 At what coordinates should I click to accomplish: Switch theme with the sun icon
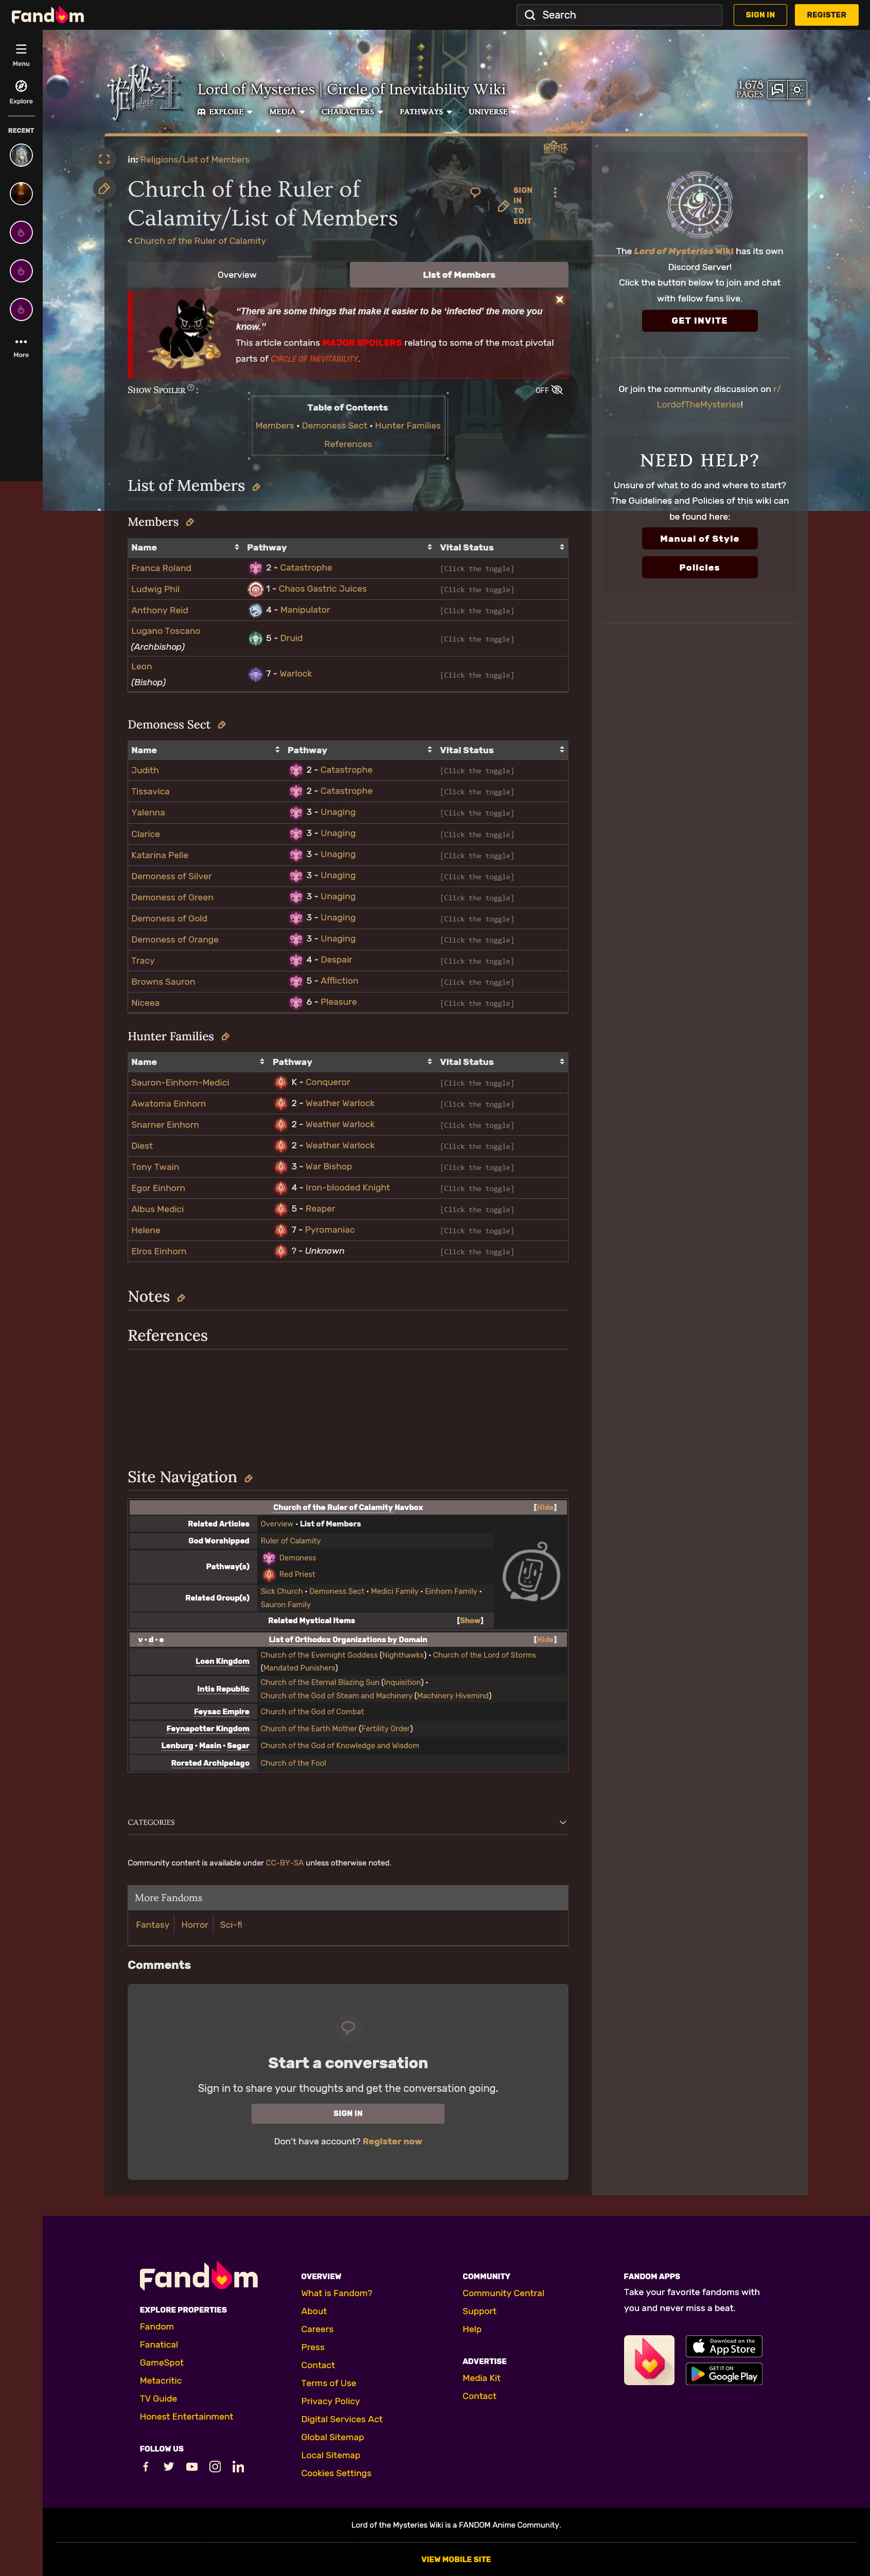point(797,89)
